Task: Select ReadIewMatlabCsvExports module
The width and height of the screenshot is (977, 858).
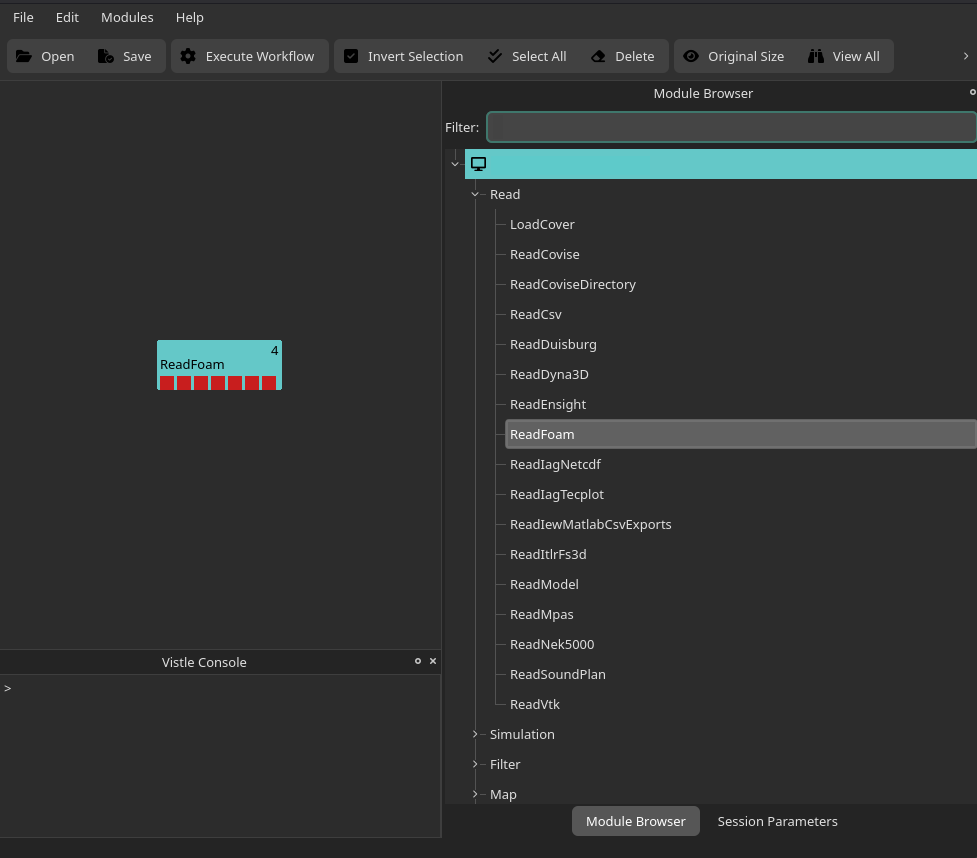Action: click(x=591, y=524)
